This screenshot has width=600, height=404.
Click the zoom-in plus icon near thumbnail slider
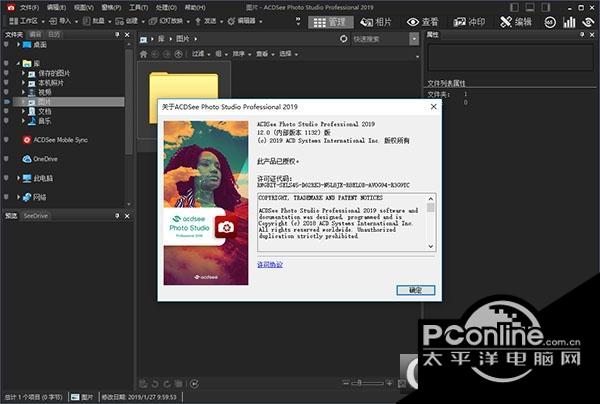point(389,383)
